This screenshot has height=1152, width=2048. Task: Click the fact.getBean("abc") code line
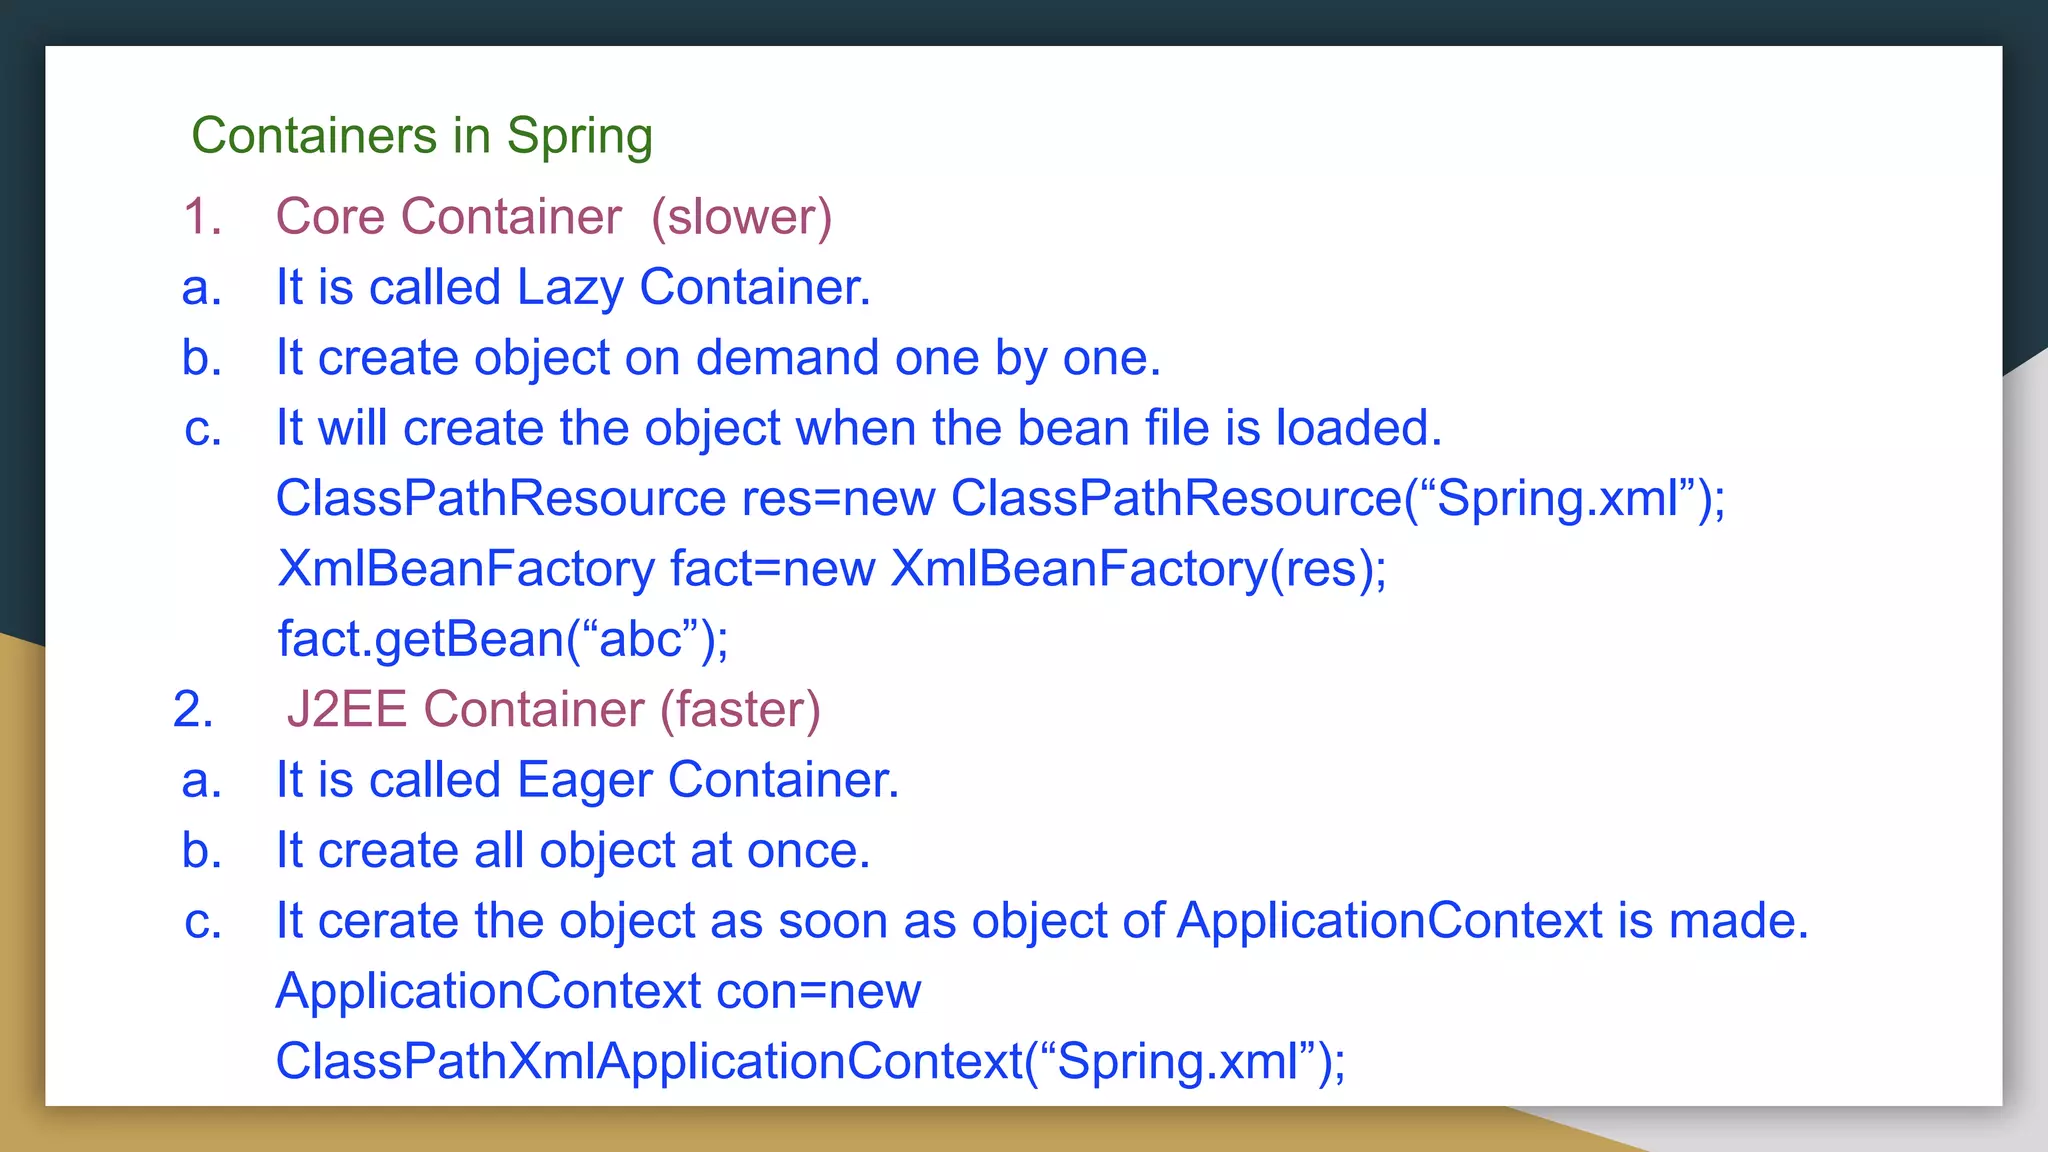tap(503, 639)
